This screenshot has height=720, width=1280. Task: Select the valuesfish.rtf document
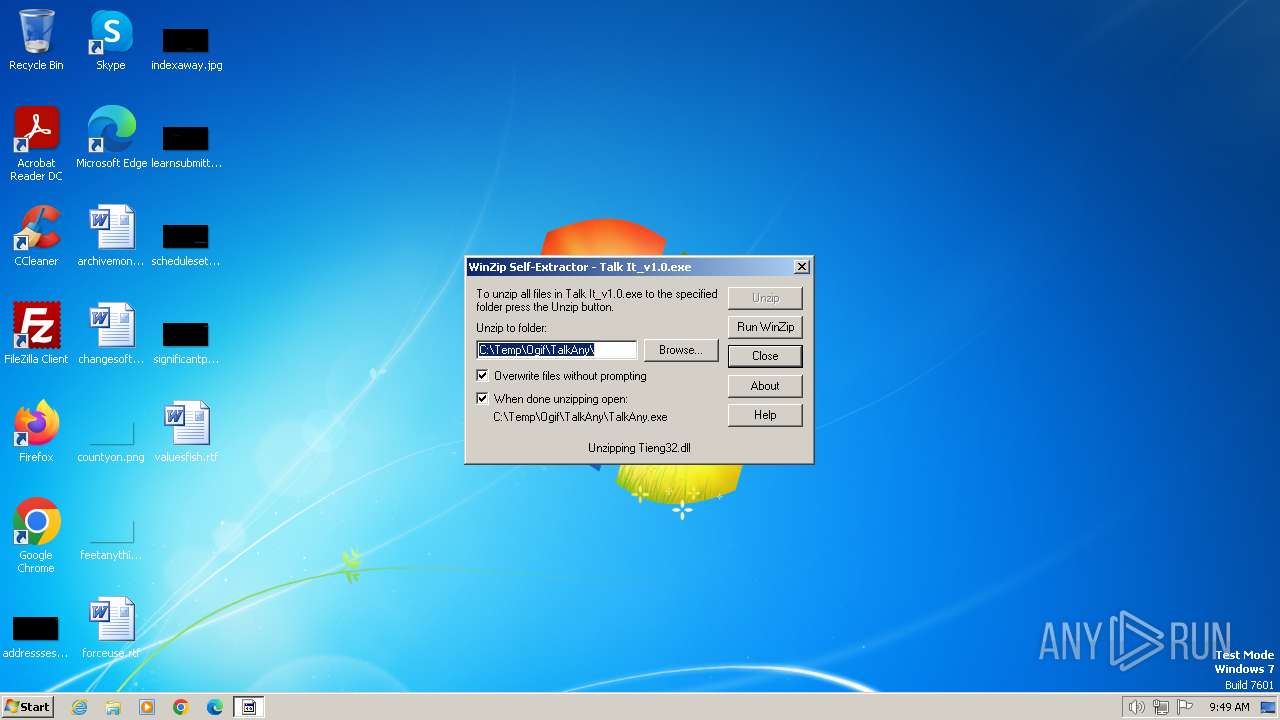tap(186, 431)
